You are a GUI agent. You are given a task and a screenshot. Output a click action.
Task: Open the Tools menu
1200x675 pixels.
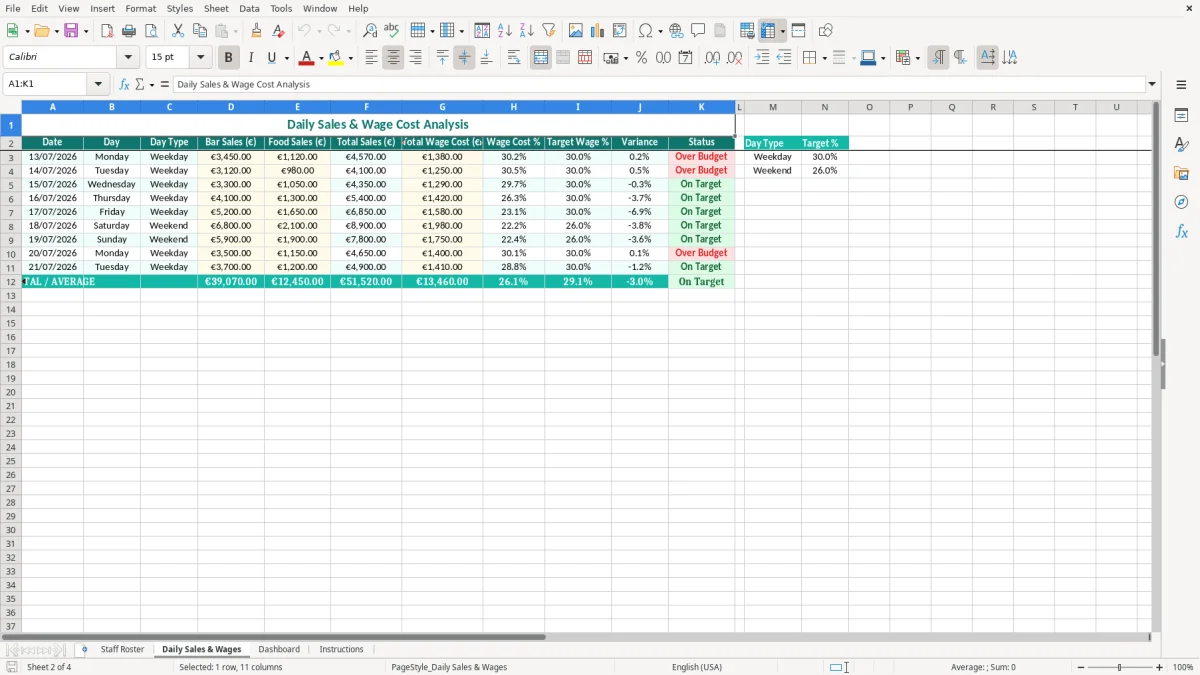click(x=281, y=8)
